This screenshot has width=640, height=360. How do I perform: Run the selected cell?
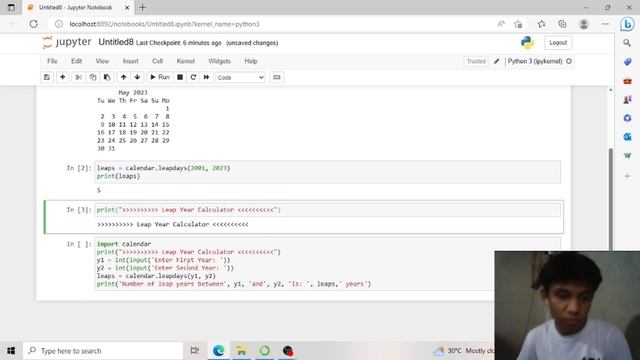click(x=160, y=77)
